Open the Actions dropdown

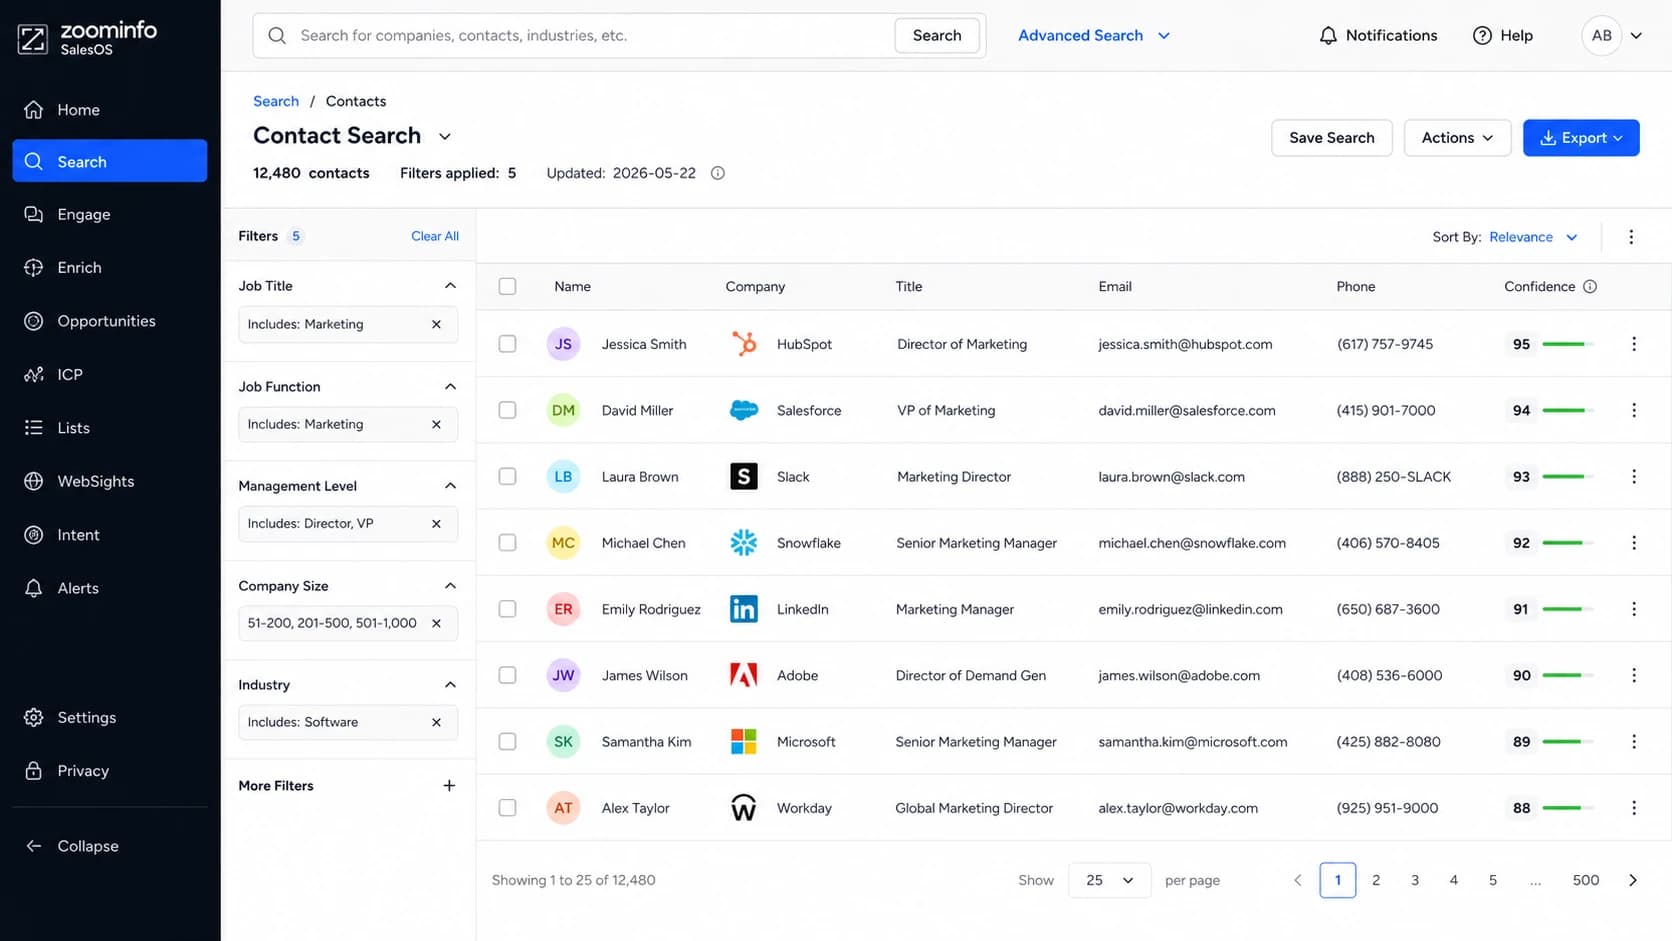coord(1457,138)
